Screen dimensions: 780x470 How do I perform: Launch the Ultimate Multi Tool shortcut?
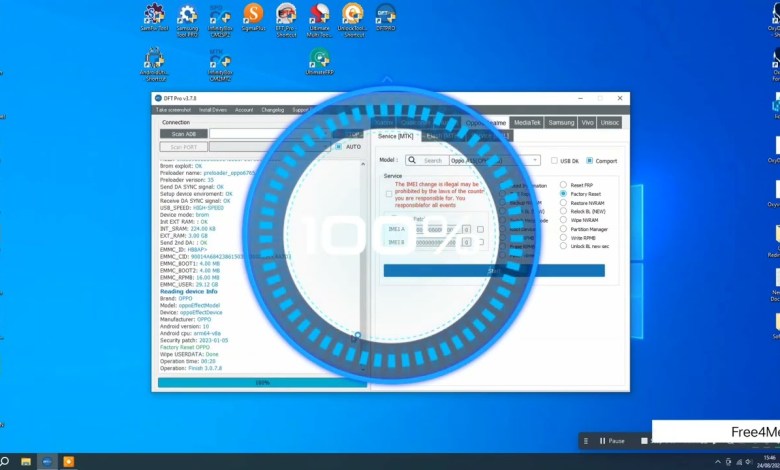(x=319, y=15)
